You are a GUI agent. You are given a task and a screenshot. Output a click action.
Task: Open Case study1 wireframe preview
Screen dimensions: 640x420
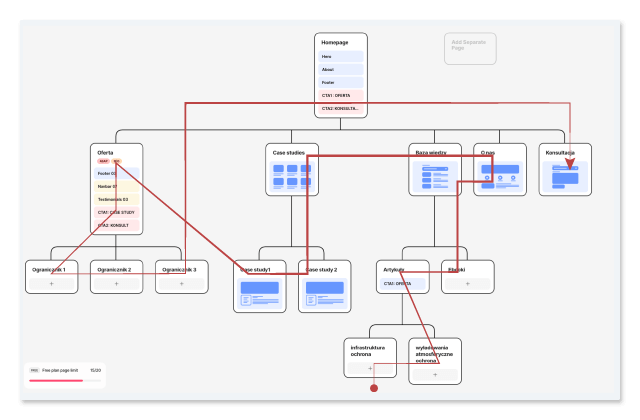[x=259, y=293]
